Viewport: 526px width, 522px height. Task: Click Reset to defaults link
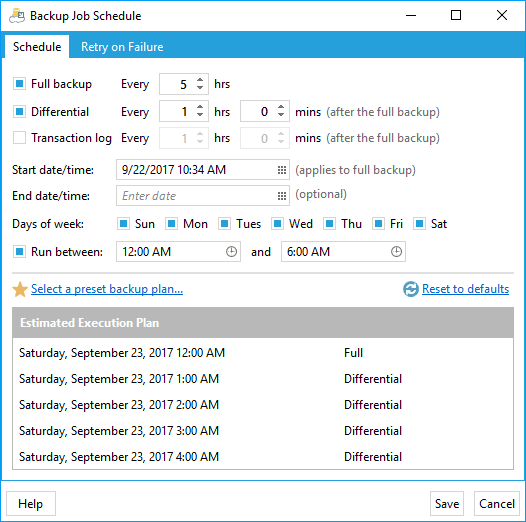(x=466, y=289)
